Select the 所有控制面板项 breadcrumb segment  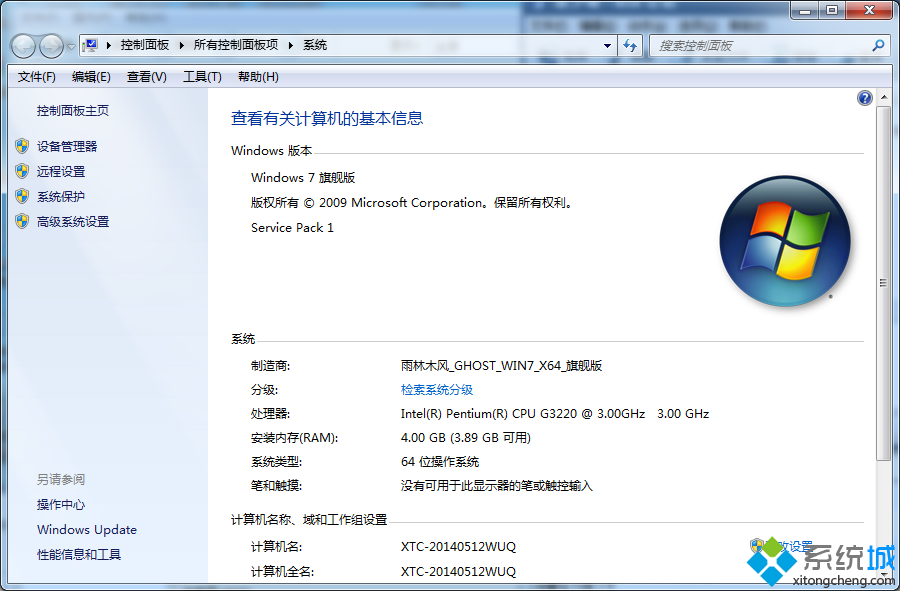coord(236,45)
